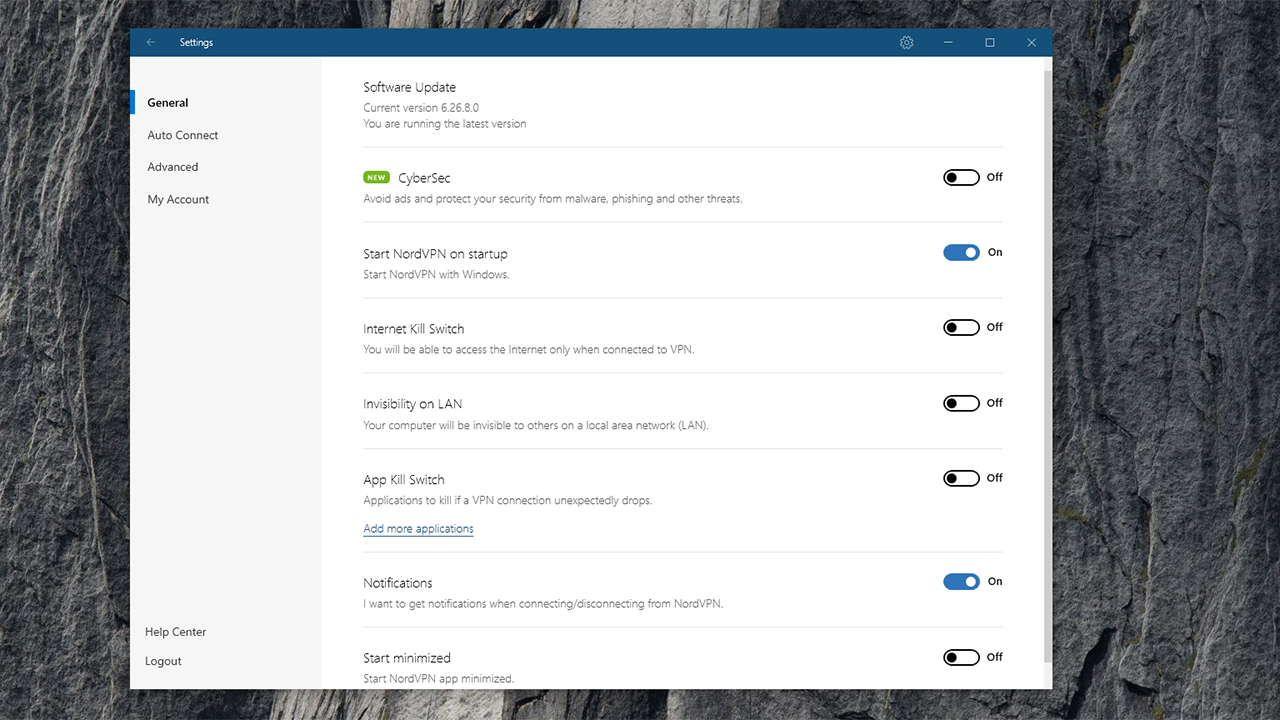1280x720 pixels.
Task: Click the Settings title in the title bar
Action: point(196,42)
